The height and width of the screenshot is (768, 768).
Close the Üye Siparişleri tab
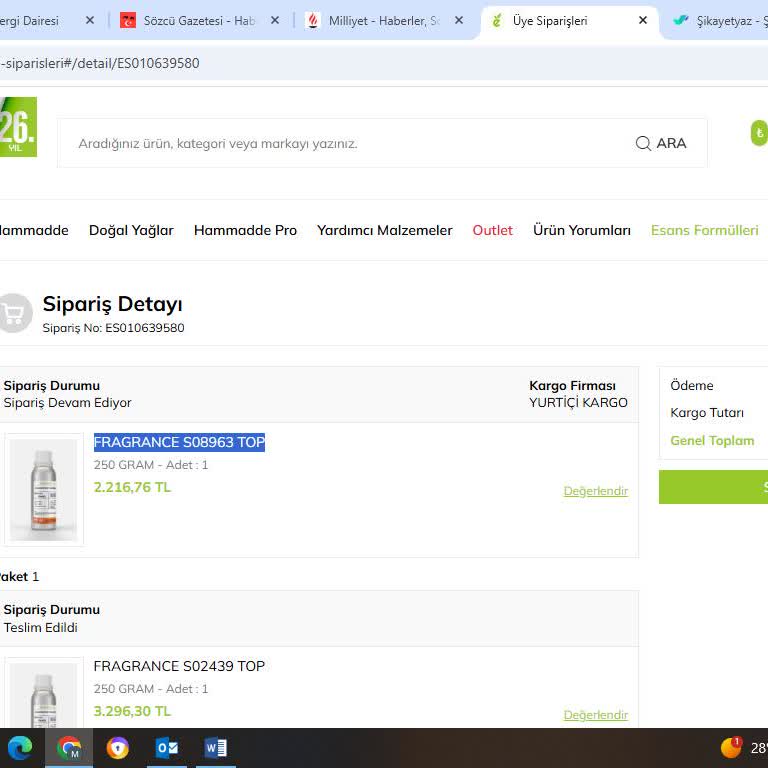(643, 20)
